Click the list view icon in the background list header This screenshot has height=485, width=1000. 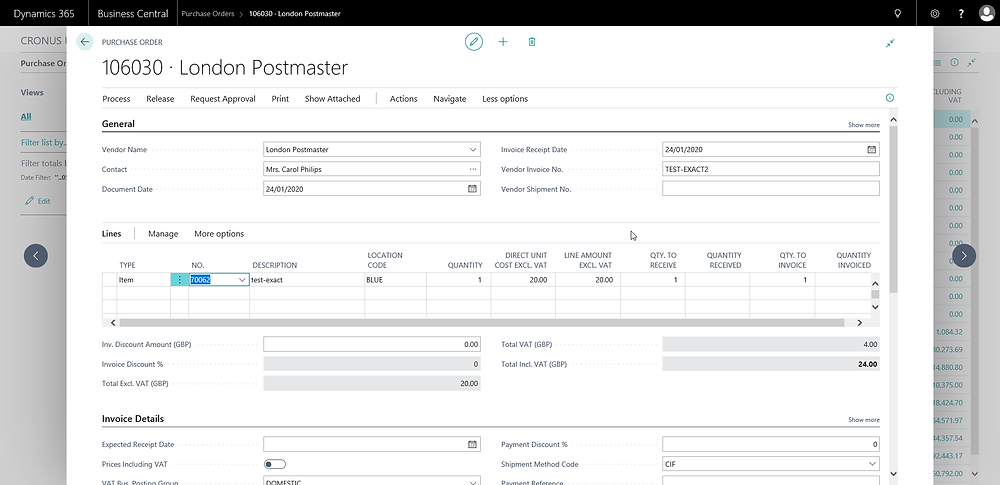click(x=938, y=63)
